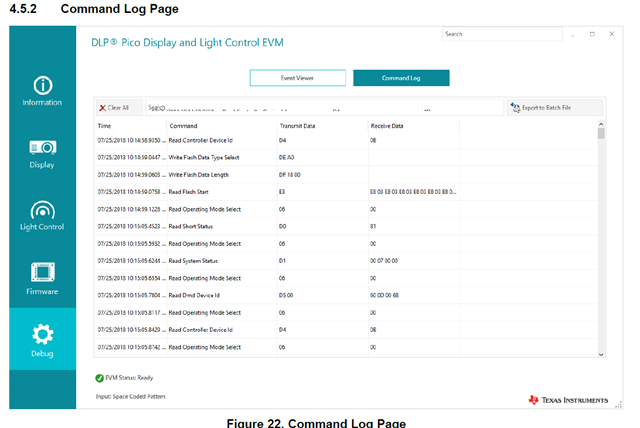Click the Transmit Data column header
This screenshot has width=640, height=428.
(298, 126)
